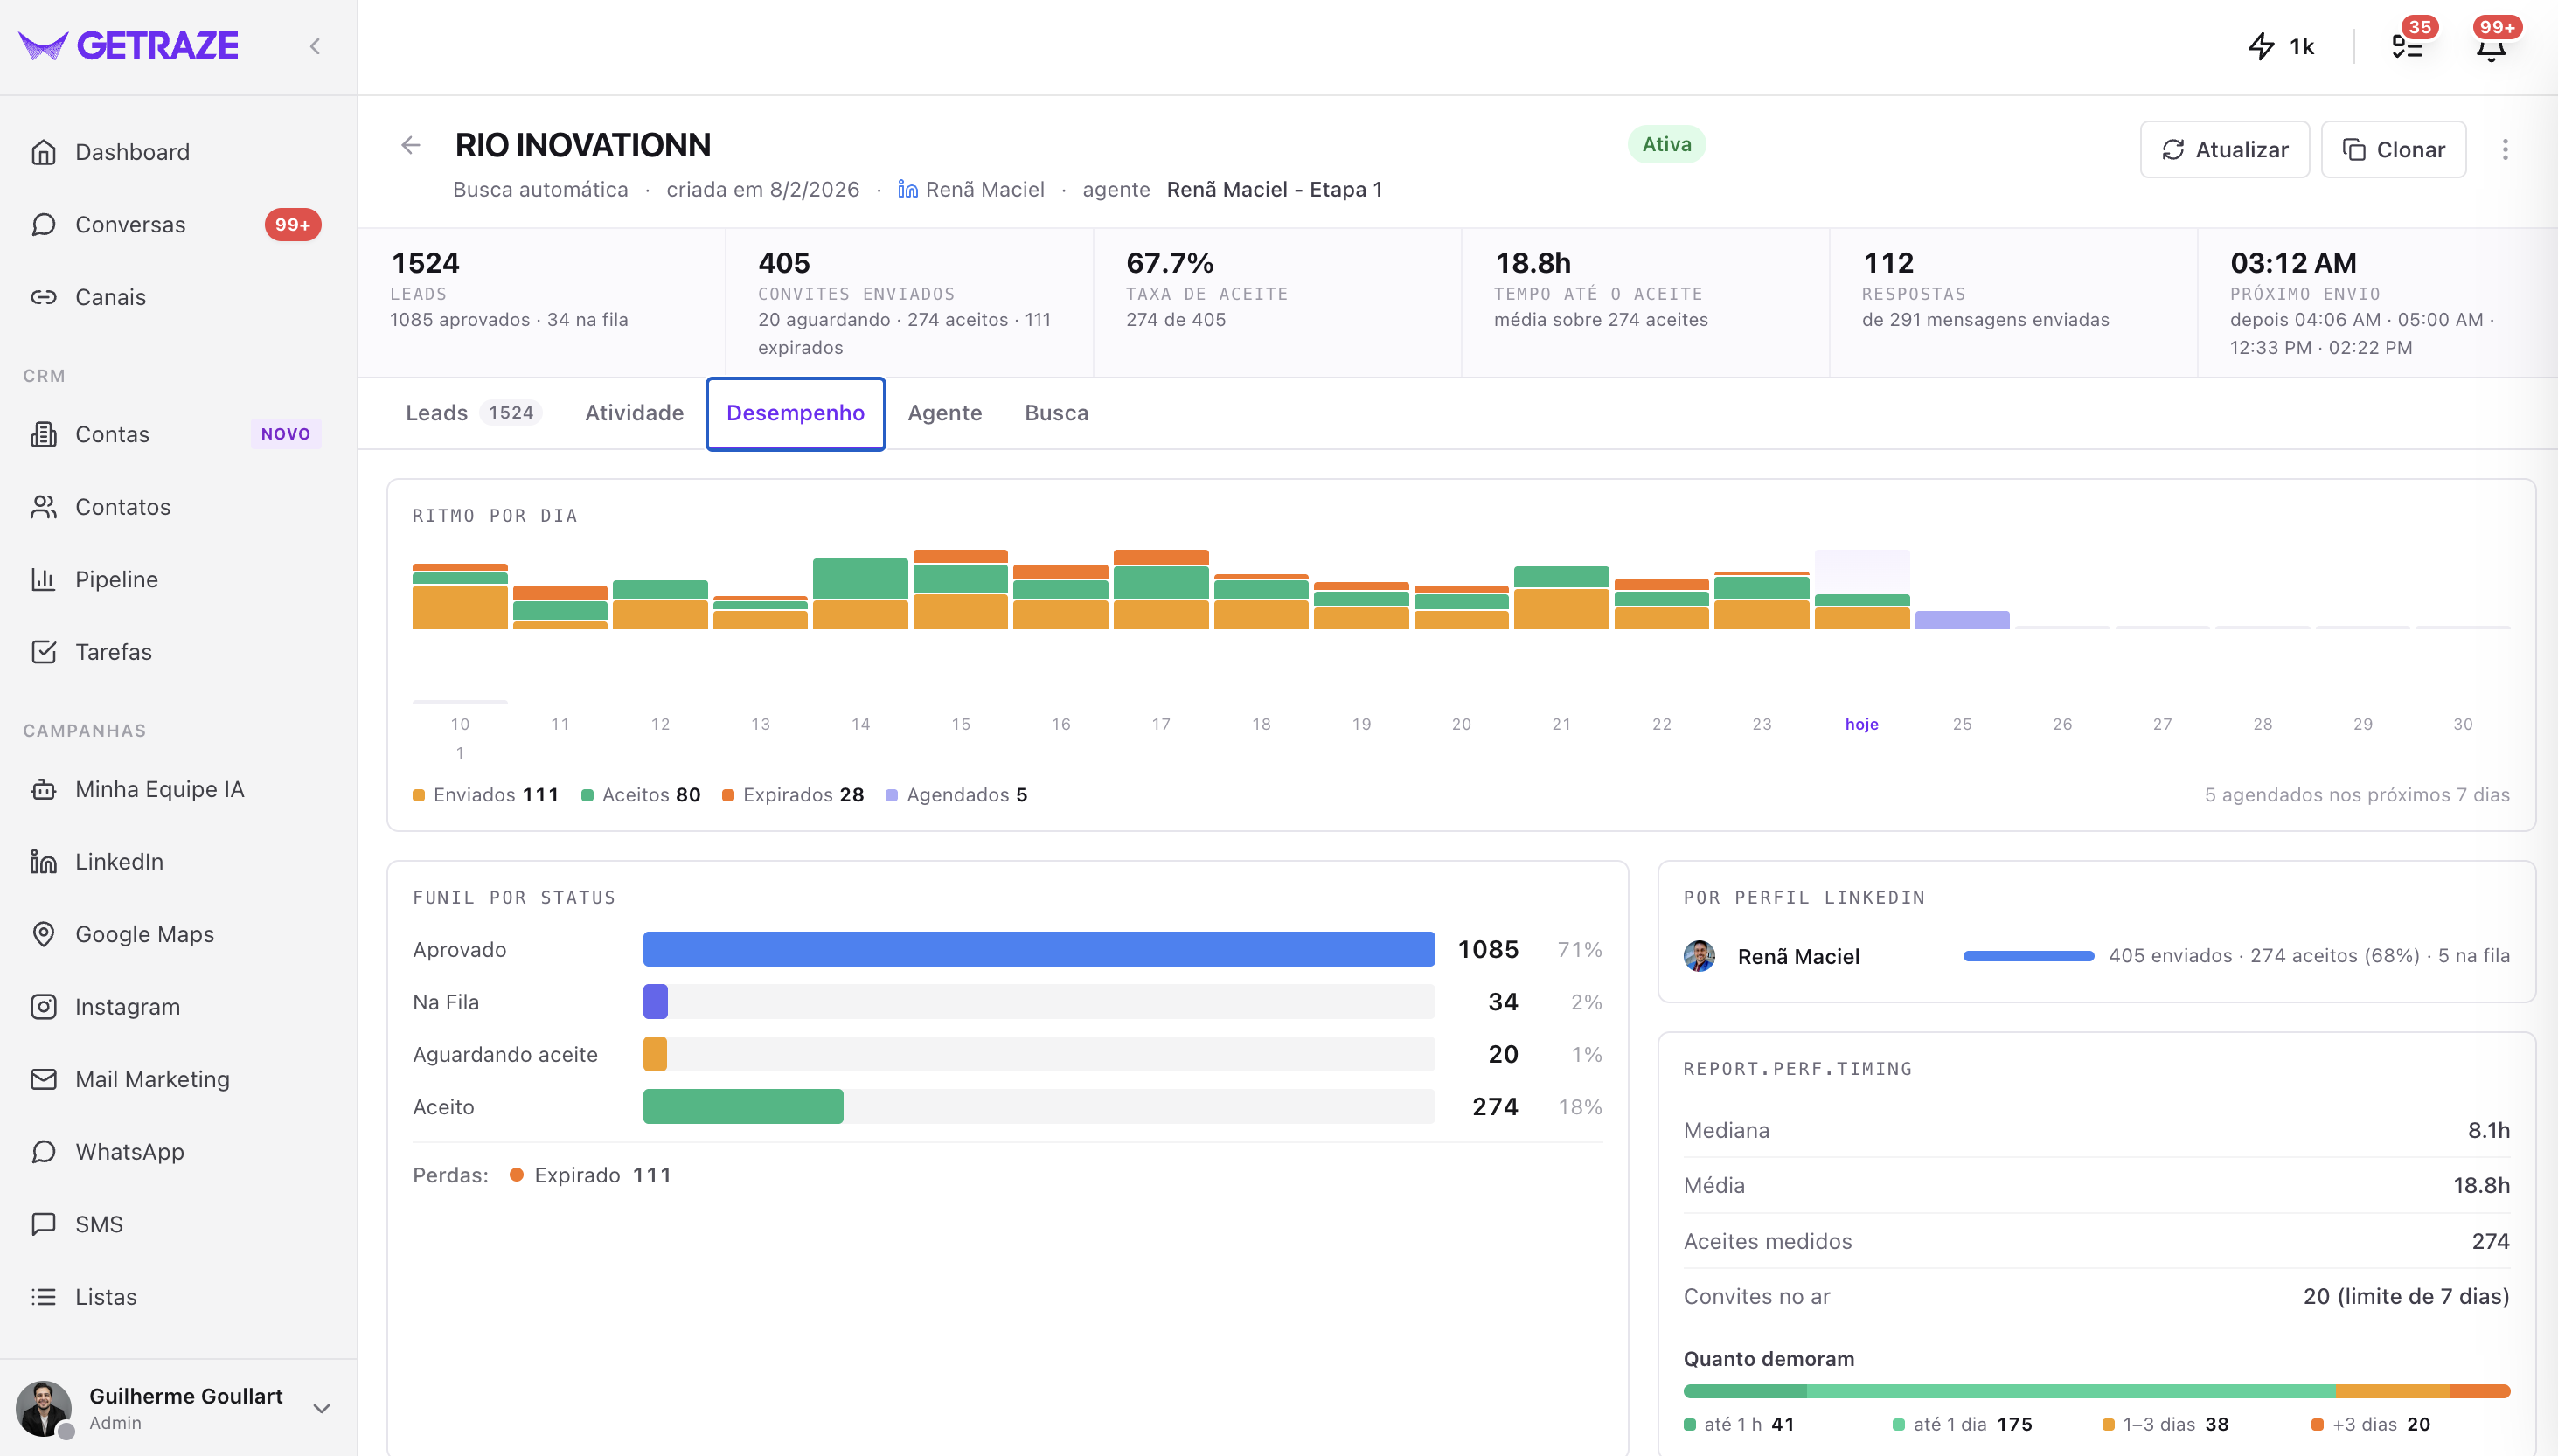This screenshot has height=1456, width=2558.
Task: Open Listas list icon
Action: pos(43,1297)
